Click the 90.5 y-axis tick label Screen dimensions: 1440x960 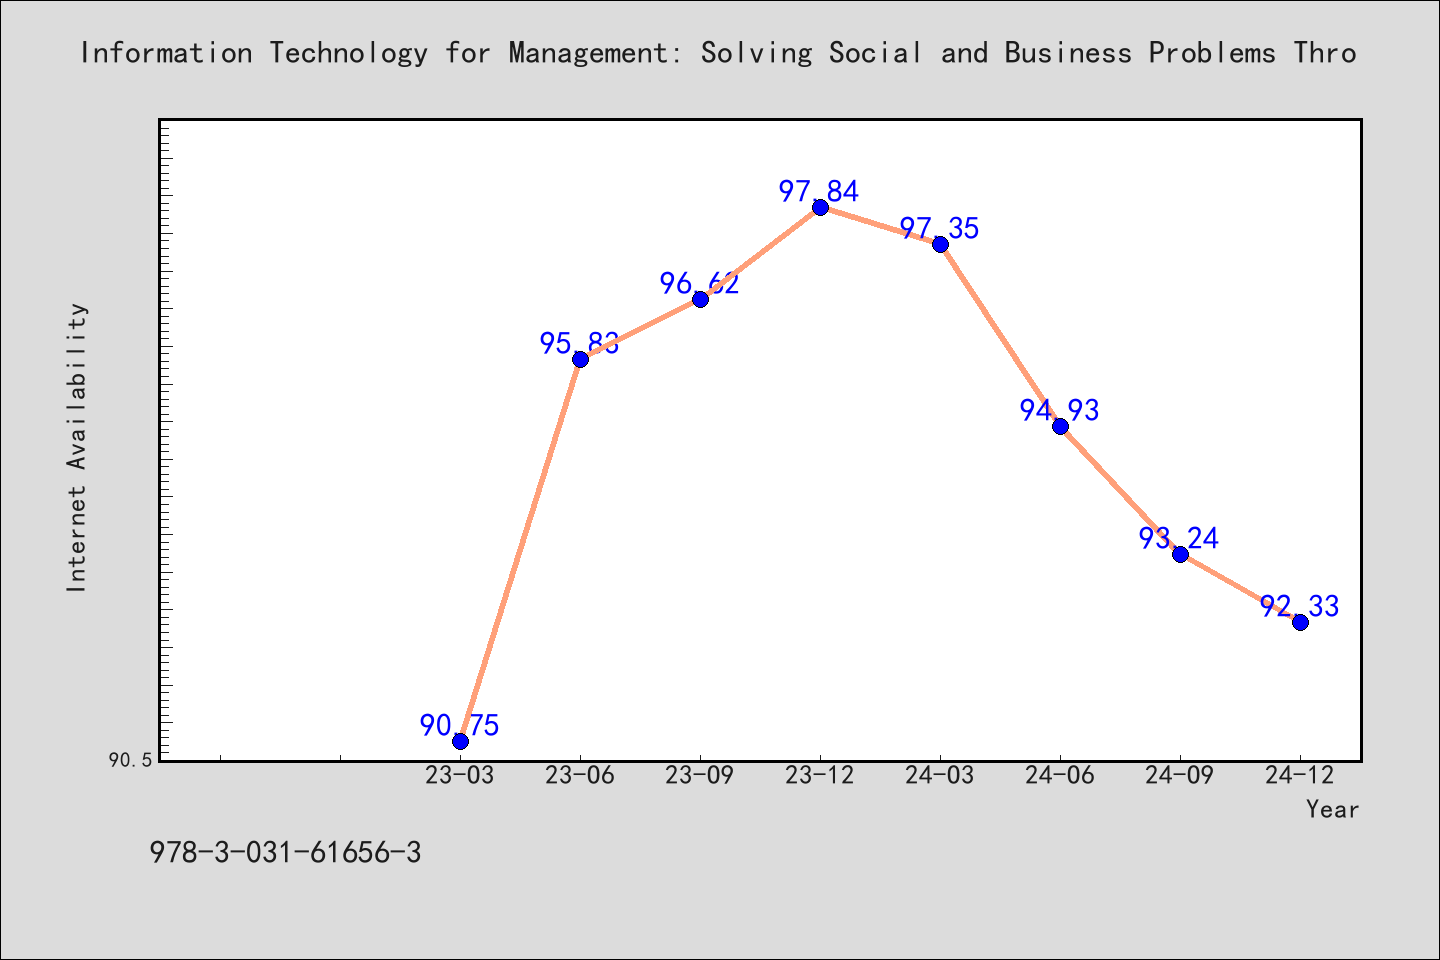(x=130, y=761)
